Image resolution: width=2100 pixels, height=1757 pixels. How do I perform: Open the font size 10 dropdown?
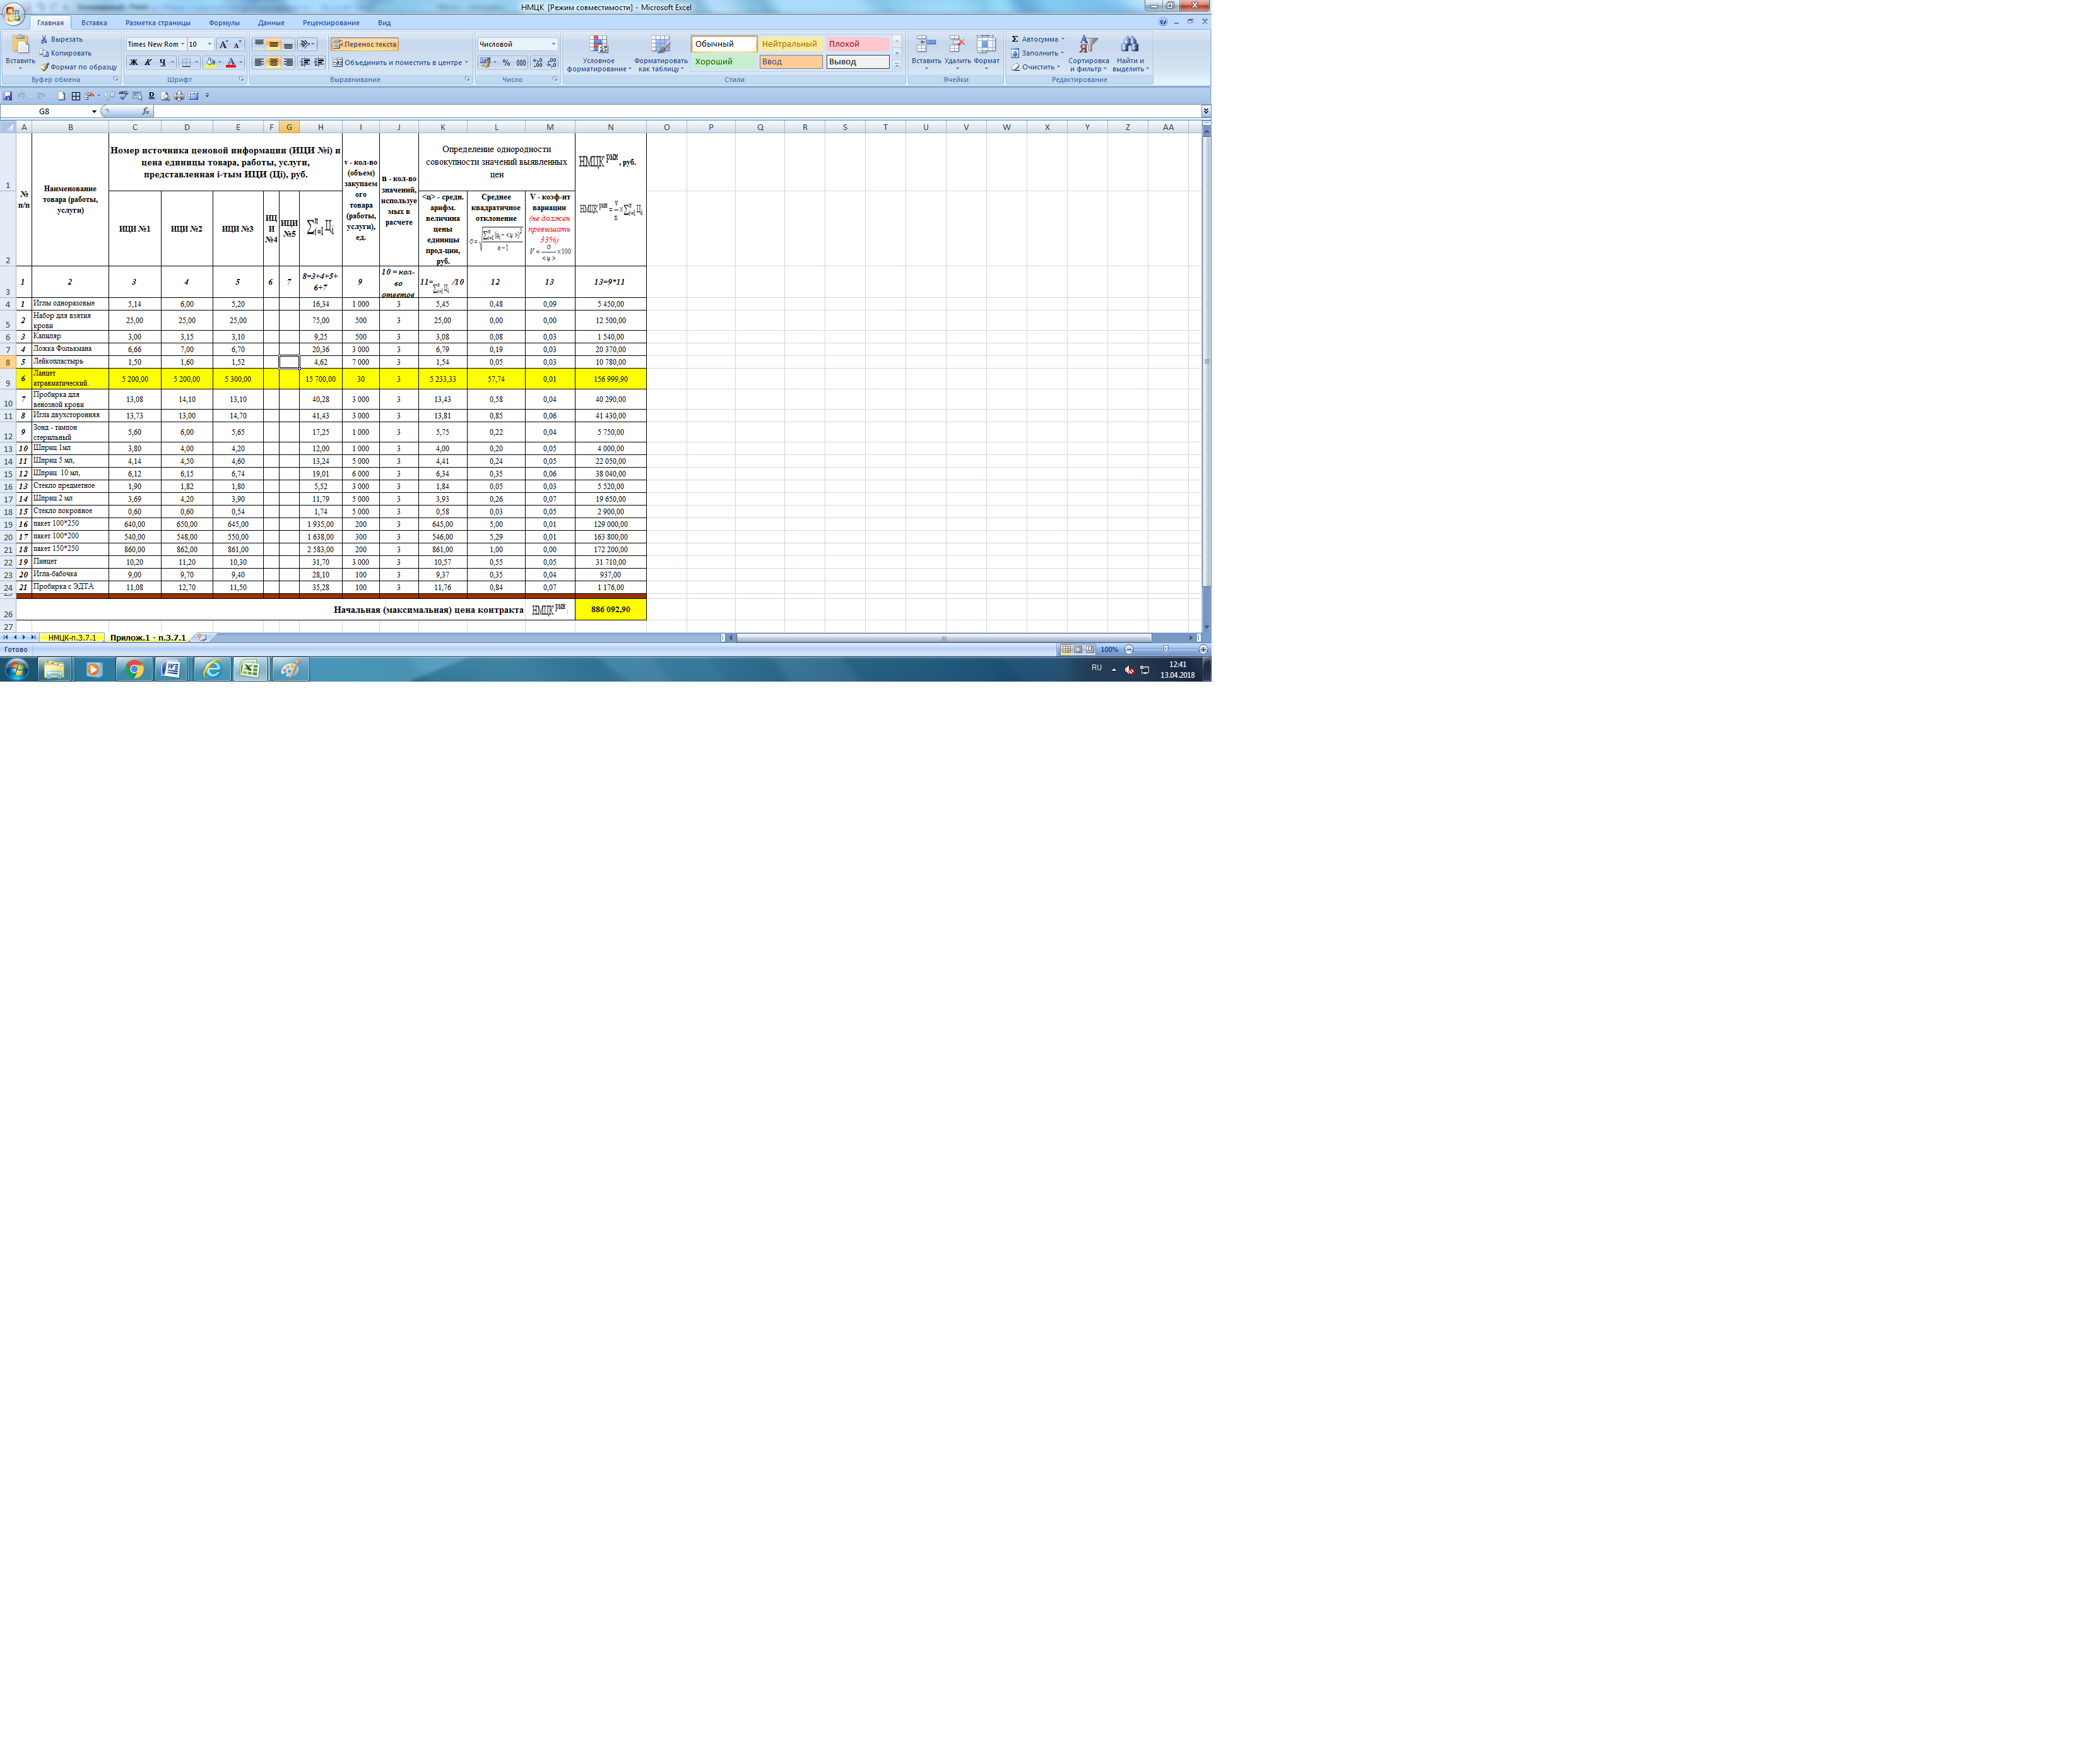coord(209,44)
